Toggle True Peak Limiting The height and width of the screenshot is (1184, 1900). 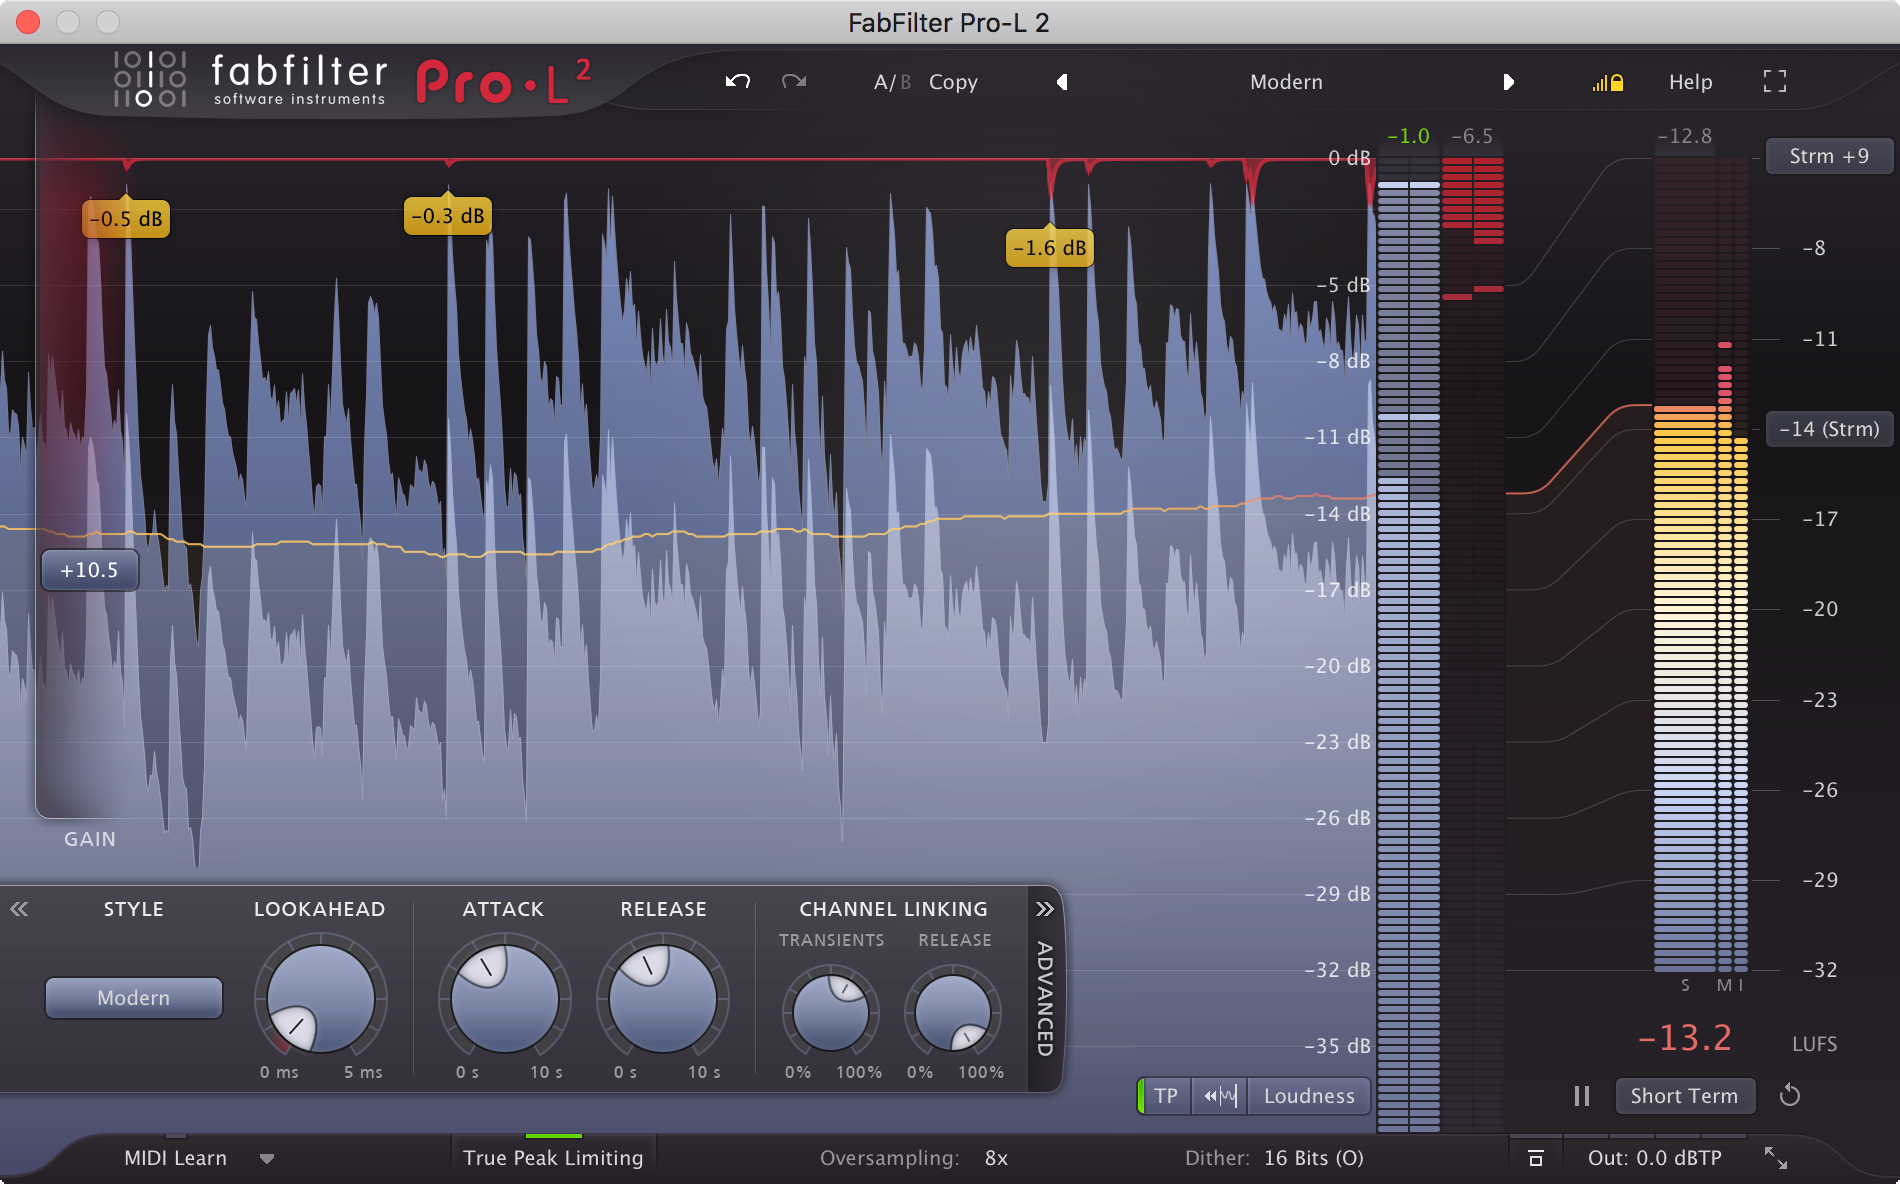point(552,1157)
